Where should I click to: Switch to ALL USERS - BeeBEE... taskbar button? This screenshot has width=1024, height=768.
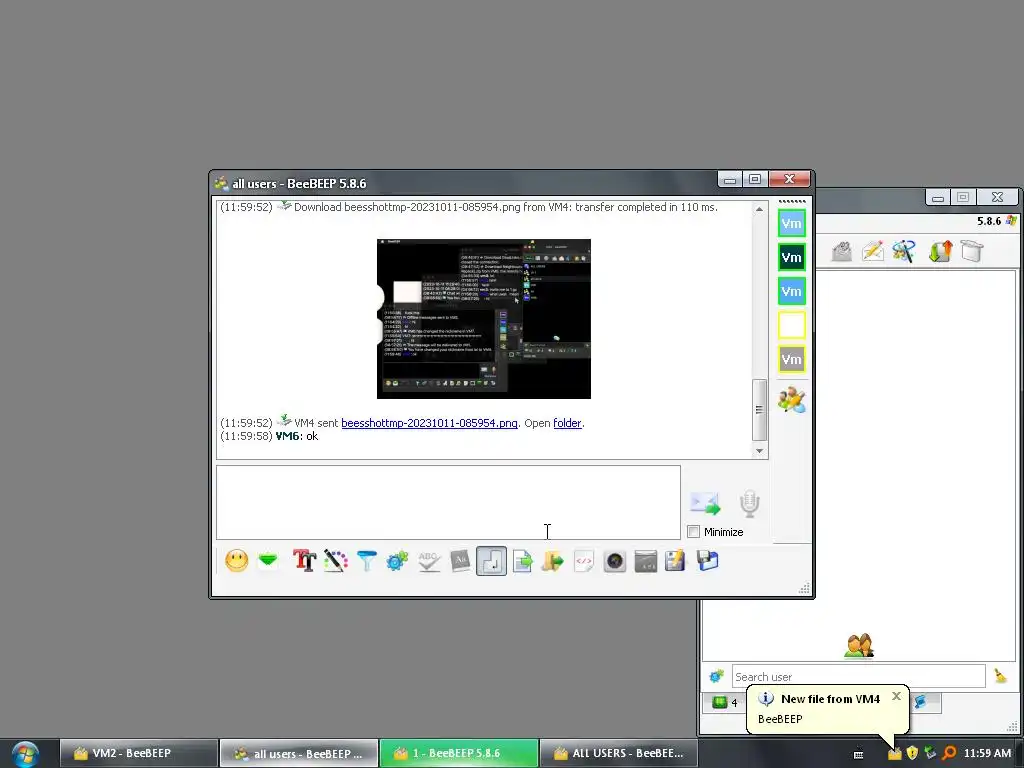pyautogui.click(x=618, y=753)
